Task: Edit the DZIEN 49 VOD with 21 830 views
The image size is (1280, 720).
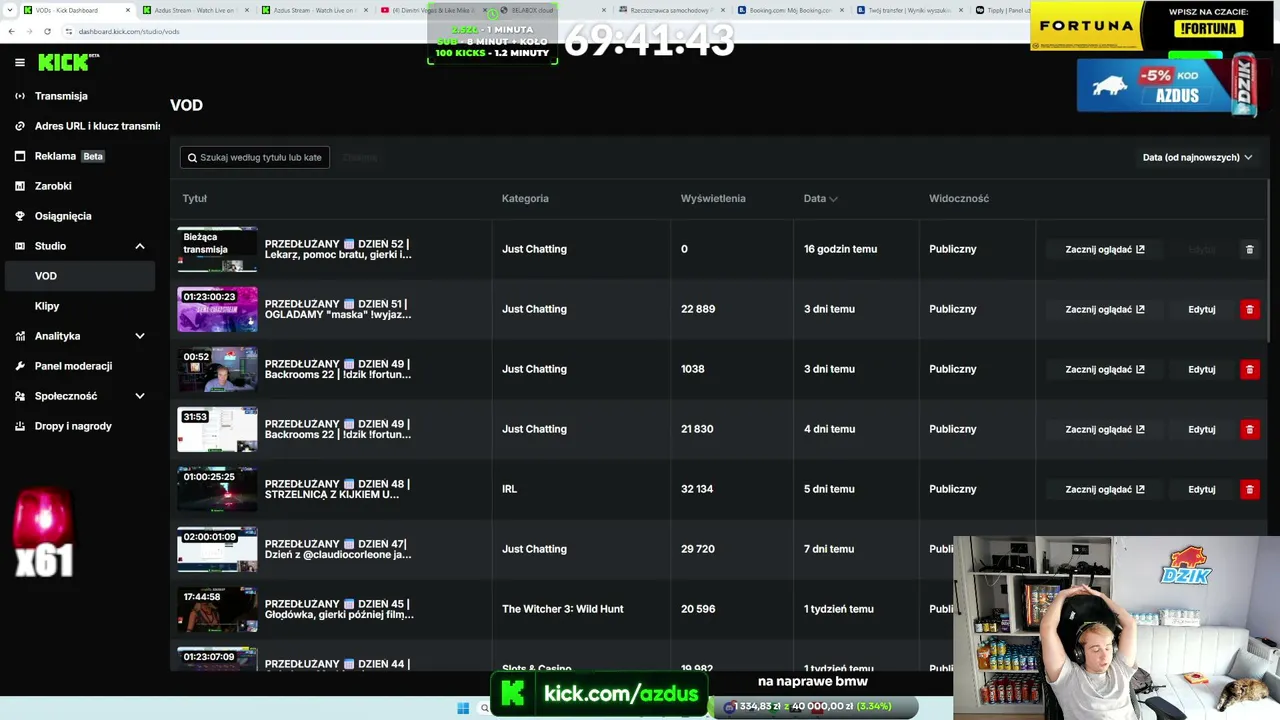Action: click(x=1202, y=429)
